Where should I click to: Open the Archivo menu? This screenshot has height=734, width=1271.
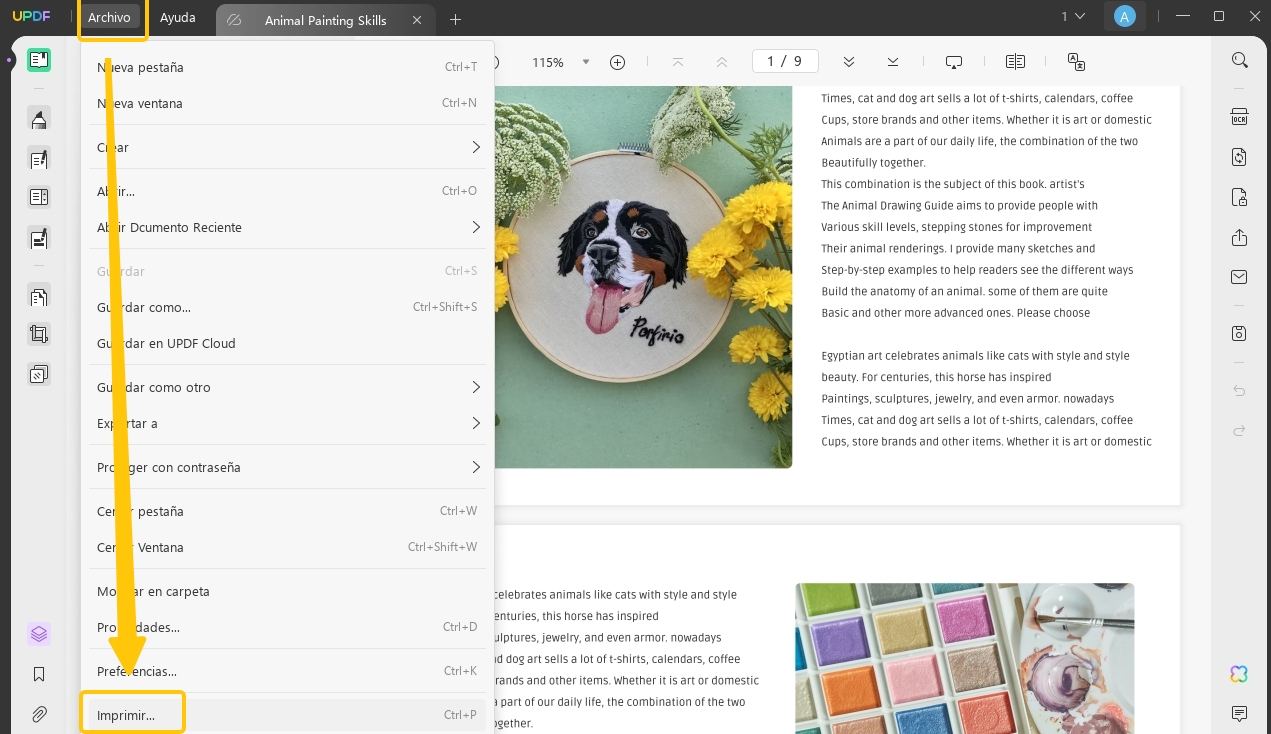pyautogui.click(x=109, y=18)
